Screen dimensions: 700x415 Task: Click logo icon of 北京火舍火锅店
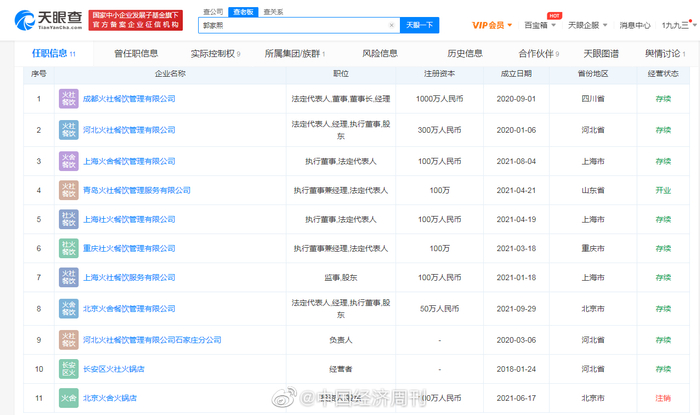point(68,399)
